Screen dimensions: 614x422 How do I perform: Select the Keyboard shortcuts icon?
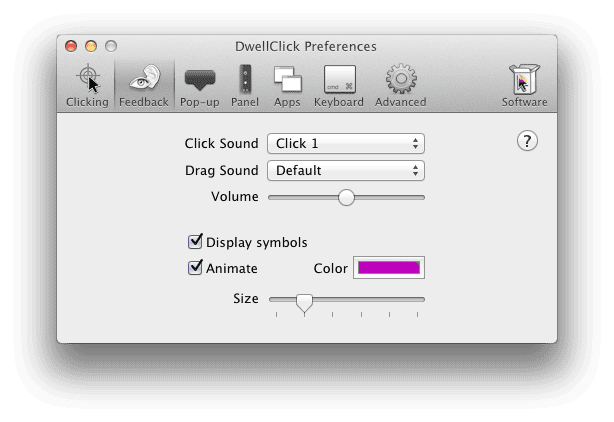click(x=340, y=79)
